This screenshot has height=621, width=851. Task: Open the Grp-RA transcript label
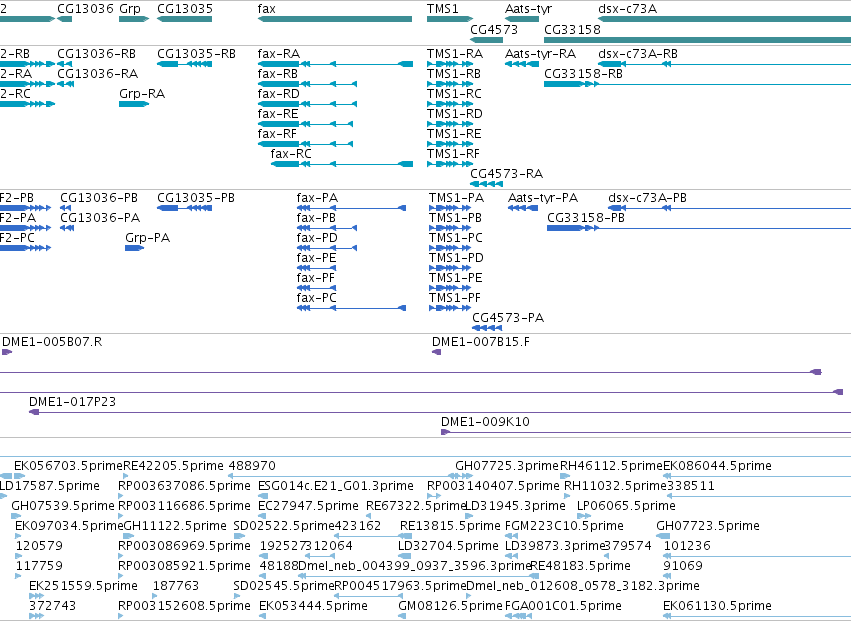[x=142, y=94]
